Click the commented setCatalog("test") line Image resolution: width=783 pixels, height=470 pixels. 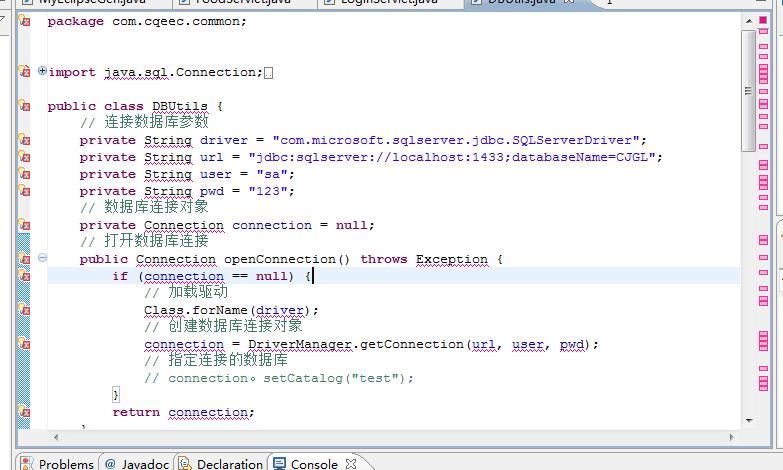(x=279, y=378)
